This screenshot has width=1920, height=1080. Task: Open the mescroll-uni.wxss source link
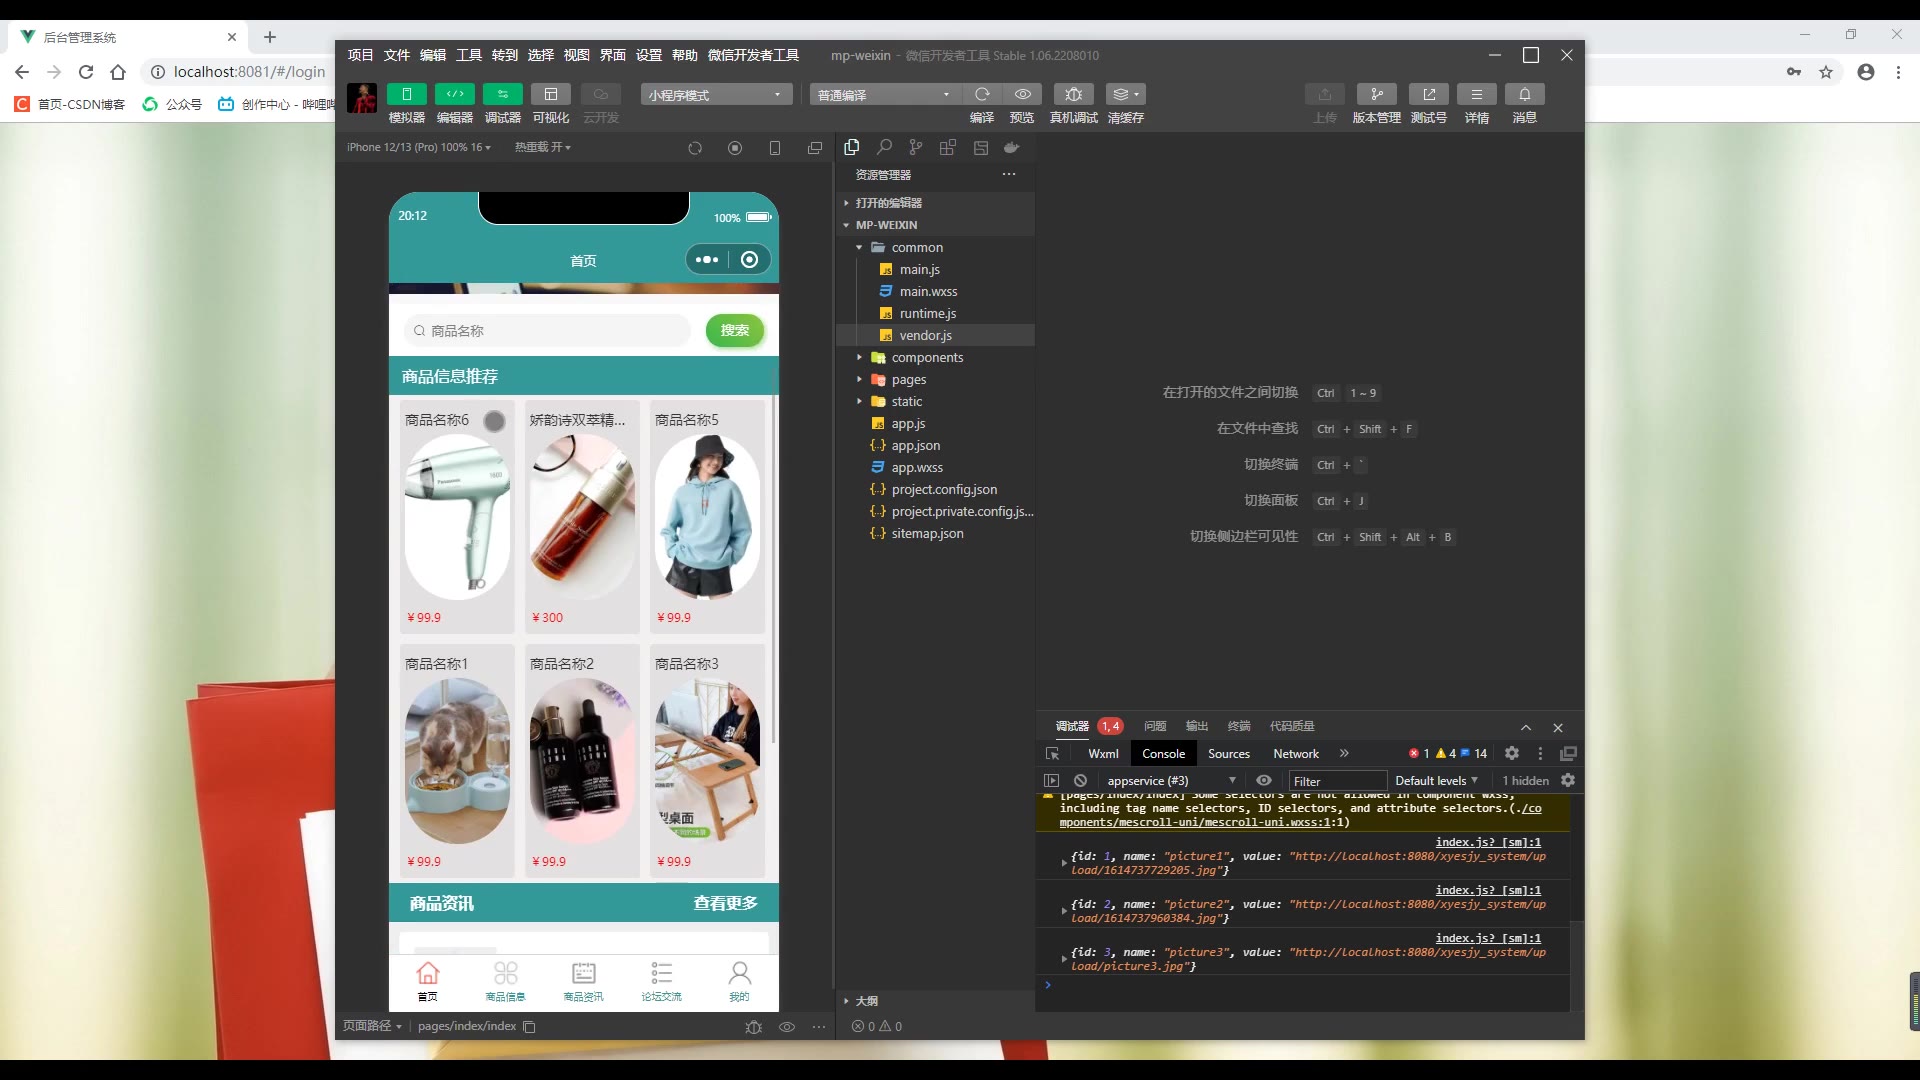(1300, 815)
